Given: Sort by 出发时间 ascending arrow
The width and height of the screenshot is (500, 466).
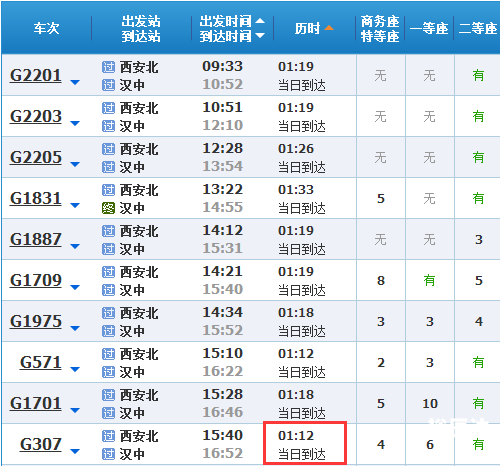Looking at the screenshot, I should pos(260,21).
